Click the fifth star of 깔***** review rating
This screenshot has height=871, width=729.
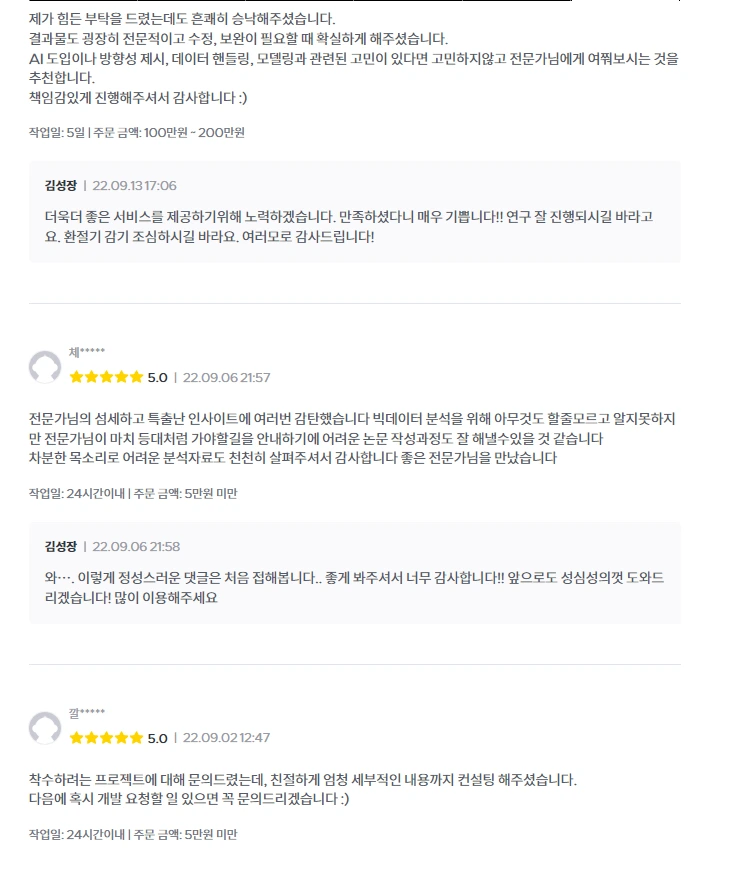[x=137, y=738]
